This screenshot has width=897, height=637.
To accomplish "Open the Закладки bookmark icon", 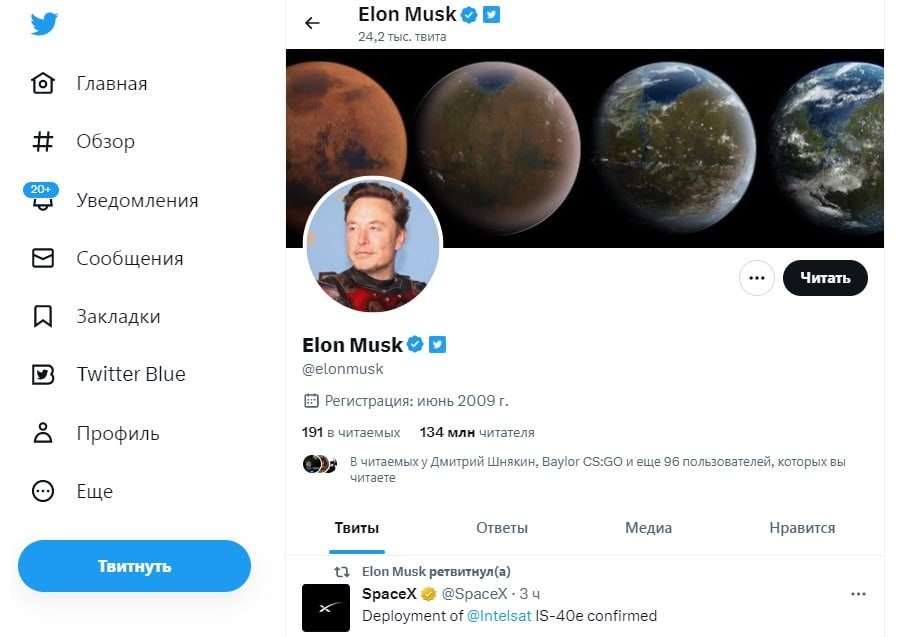I will (43, 317).
